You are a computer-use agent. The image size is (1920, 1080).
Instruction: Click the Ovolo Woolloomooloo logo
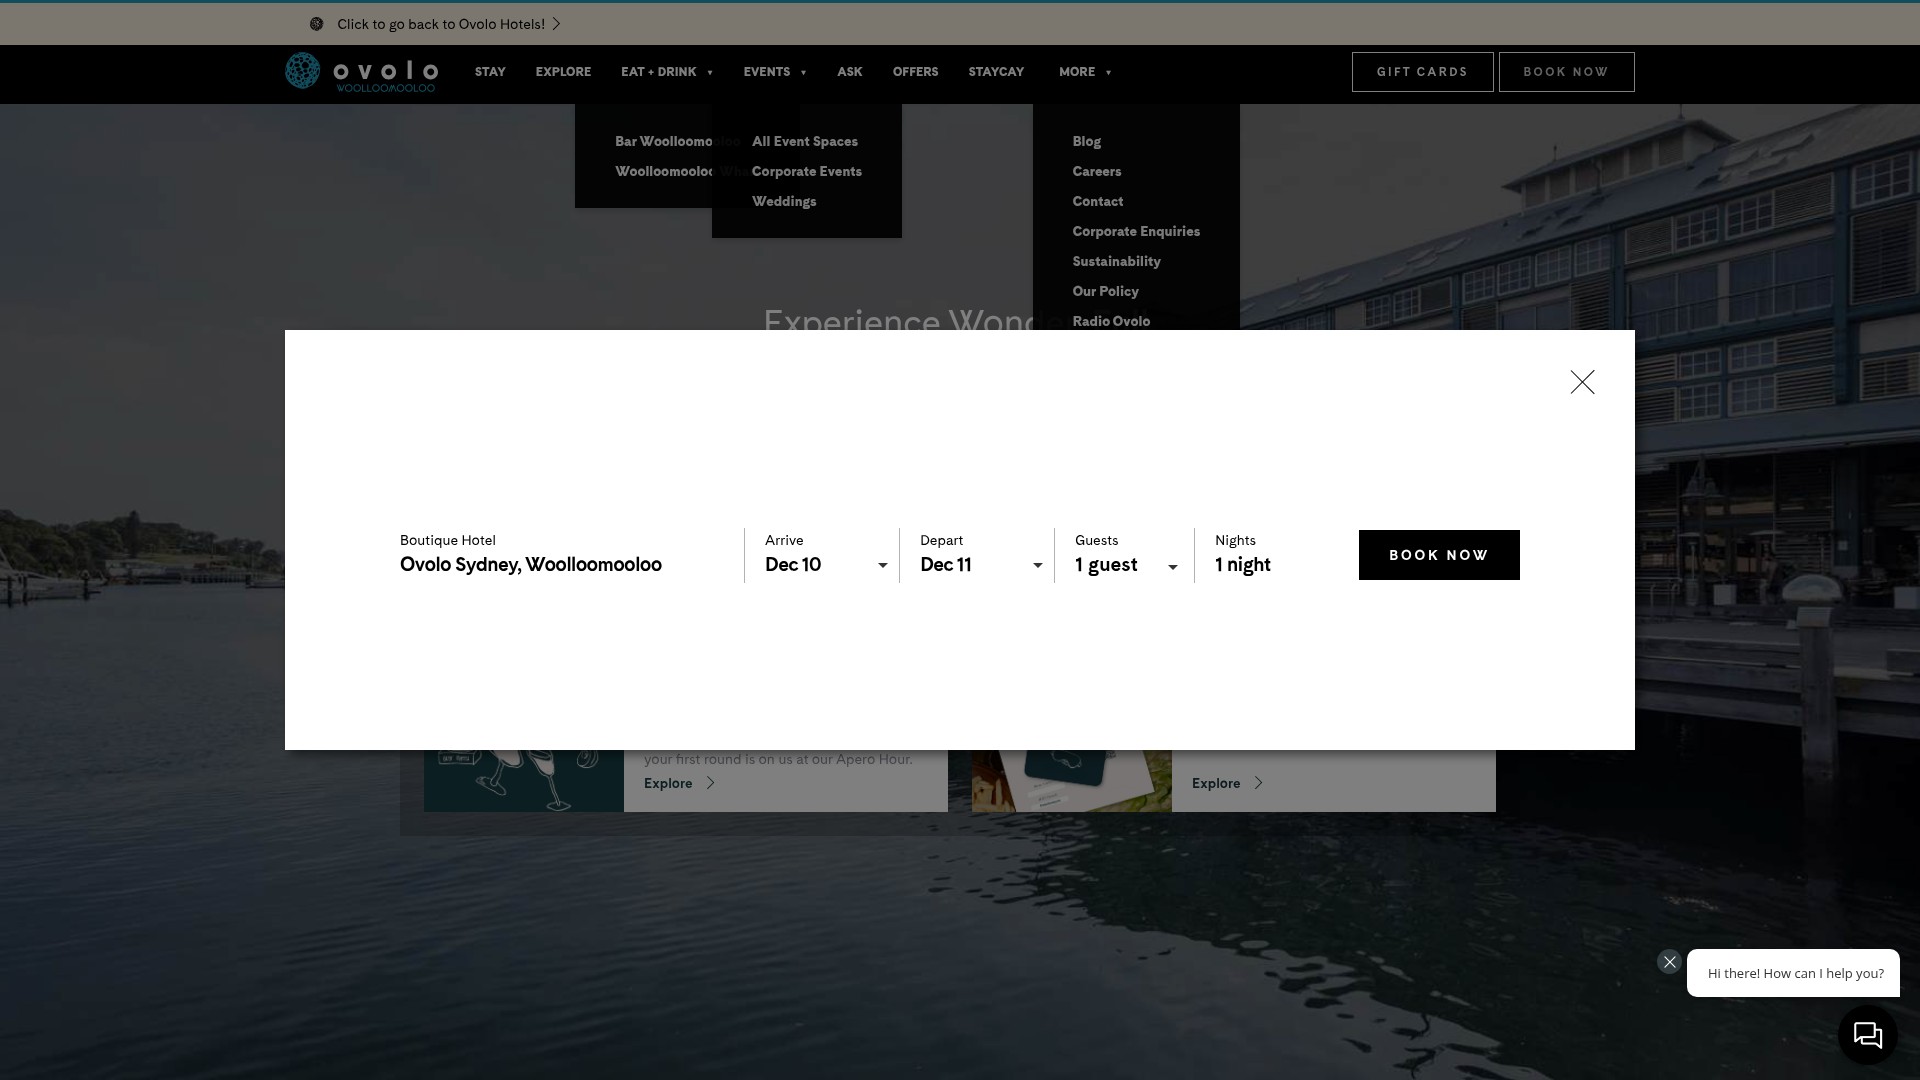[361, 72]
